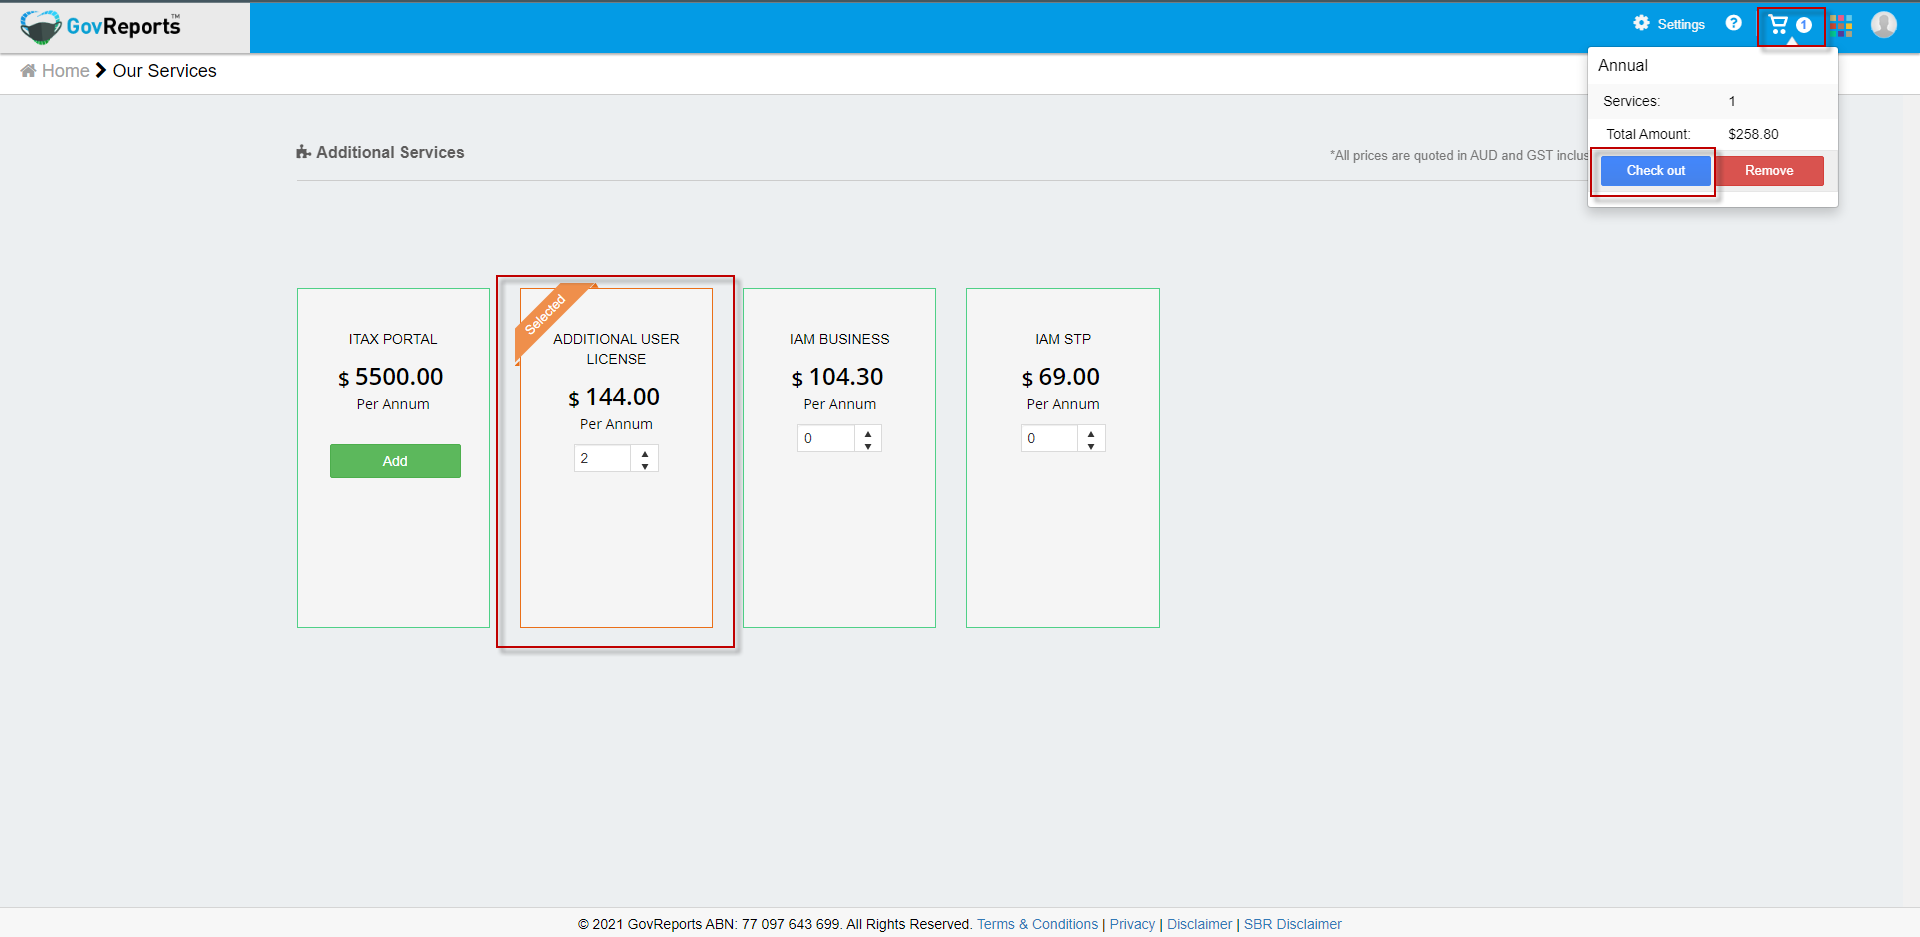
Task: Click the Total Amount: label in cart
Action: tap(1648, 134)
